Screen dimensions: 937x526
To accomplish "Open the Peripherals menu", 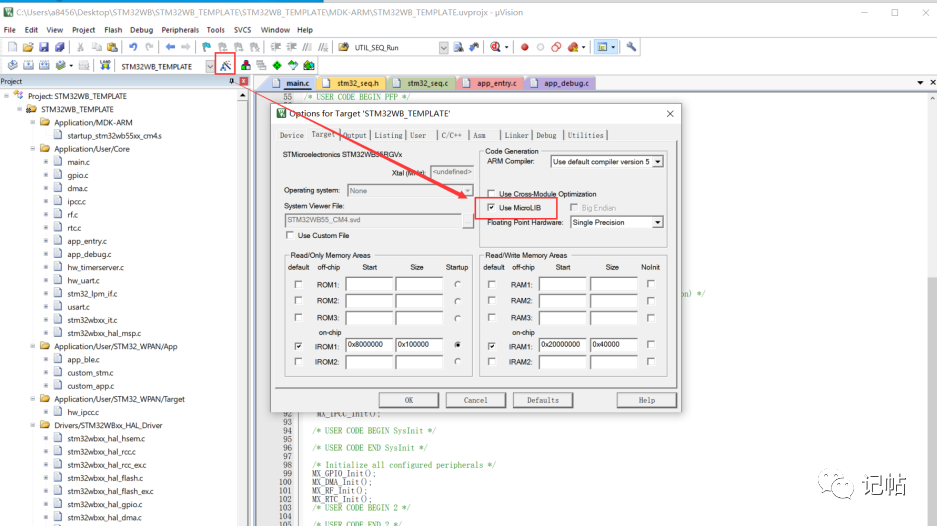I will coord(180,30).
